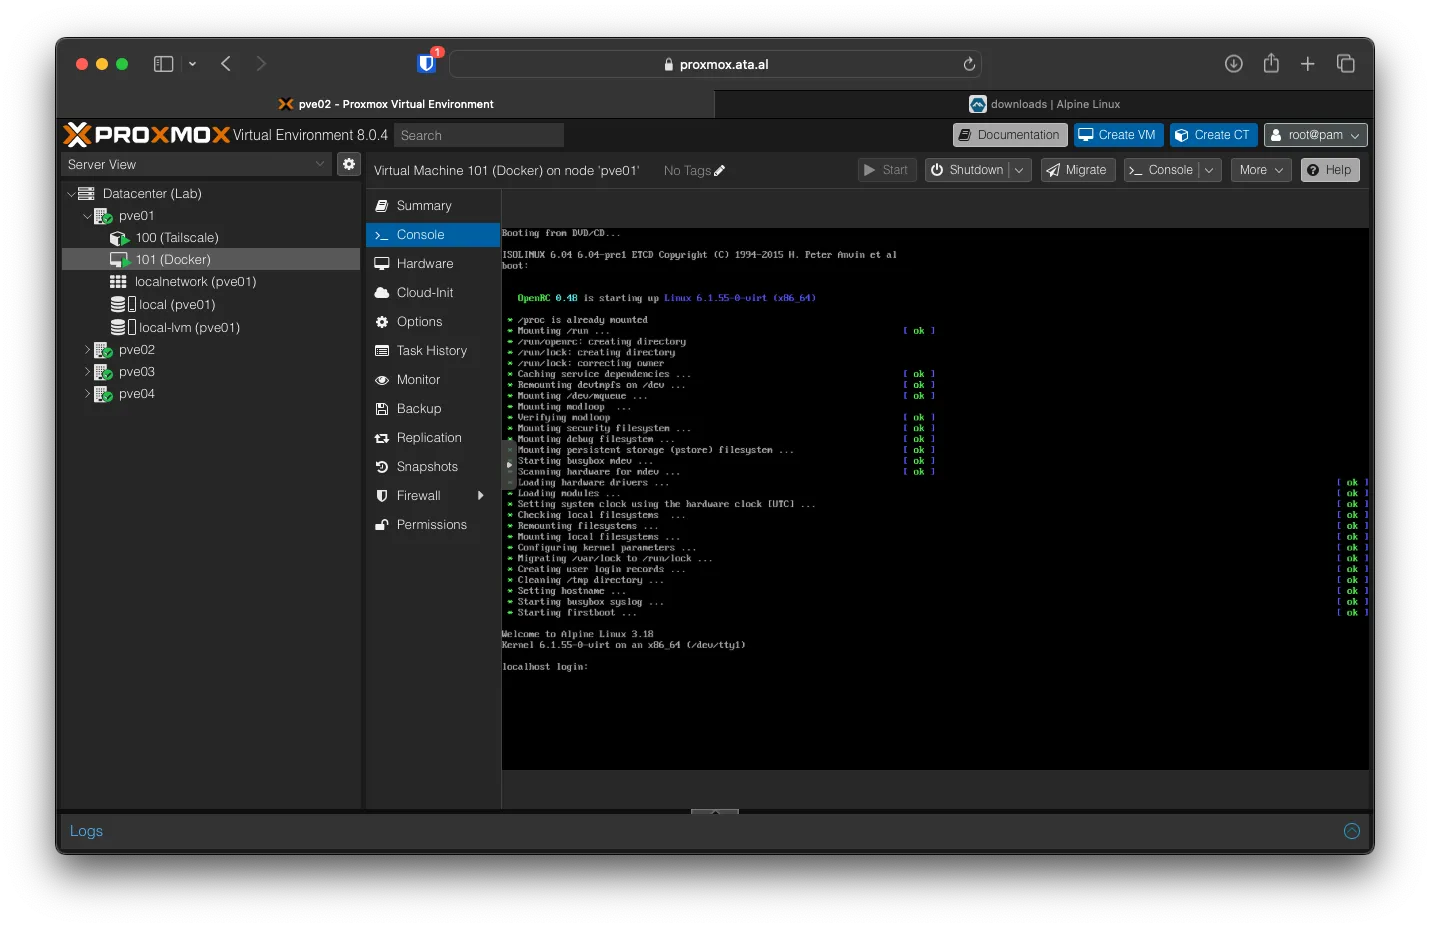The image size is (1430, 928).
Task: Click the Migrate button
Action: [x=1077, y=170]
